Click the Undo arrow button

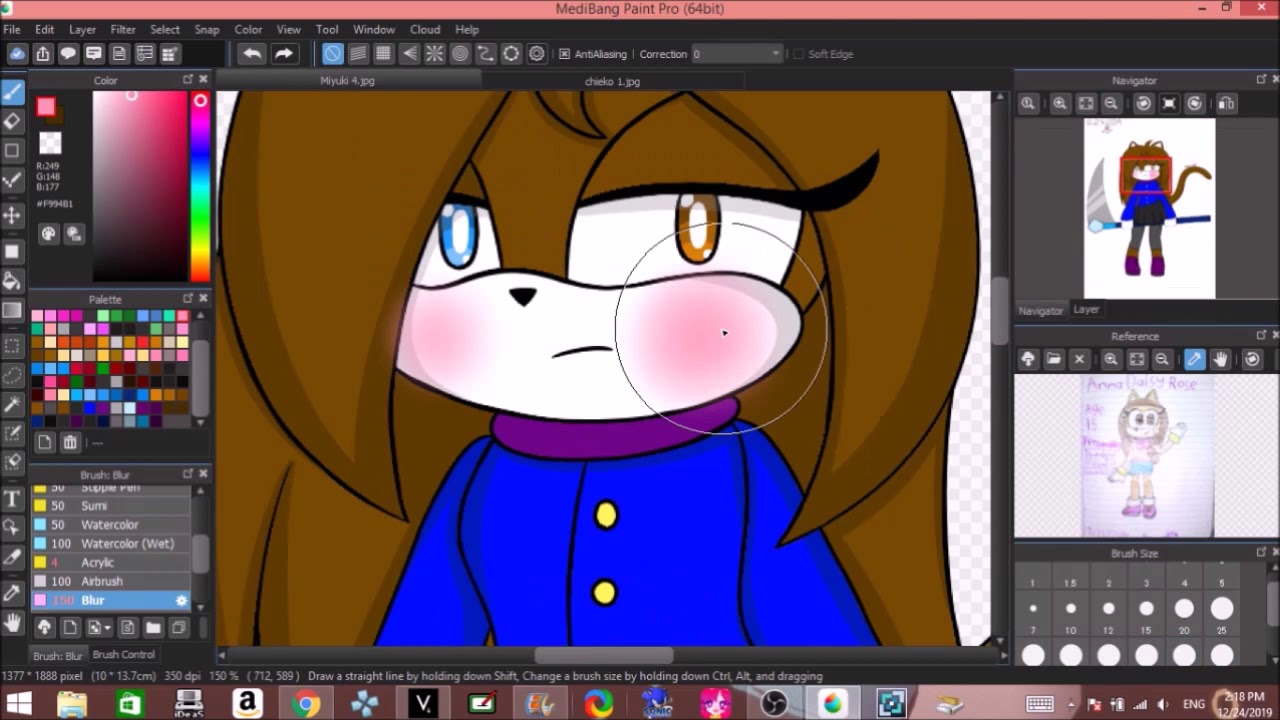(252, 54)
